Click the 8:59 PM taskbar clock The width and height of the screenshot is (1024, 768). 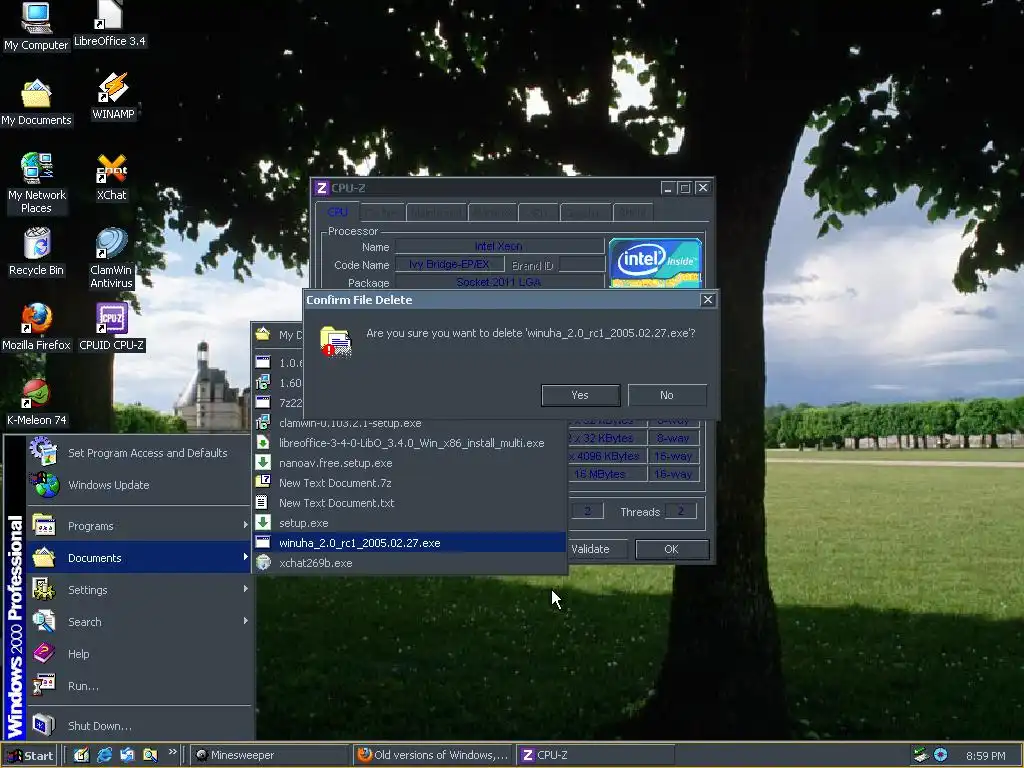click(x=985, y=756)
